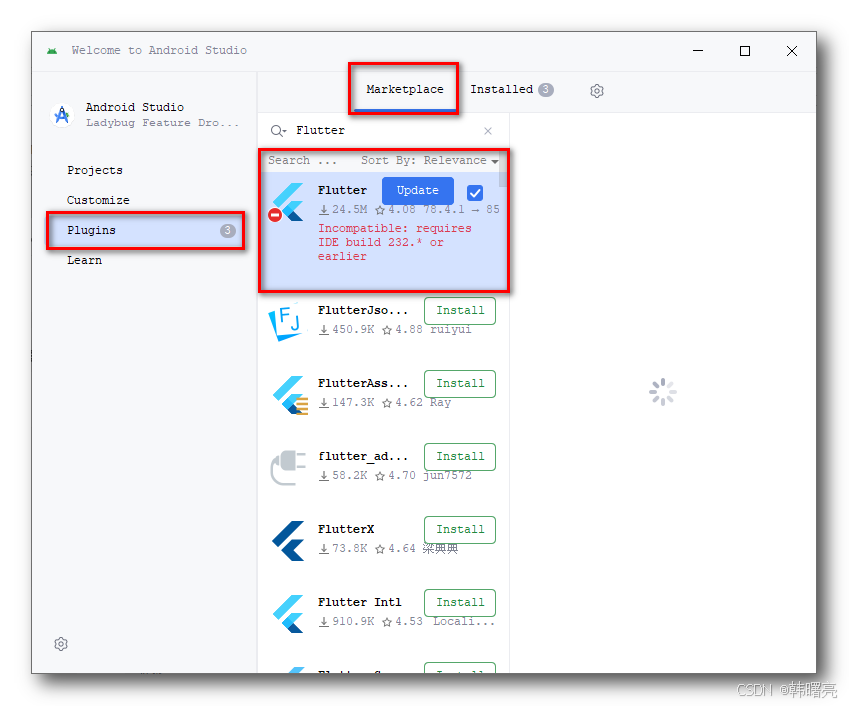Maximize the Welcome to Android Studio window

[x=745, y=51]
